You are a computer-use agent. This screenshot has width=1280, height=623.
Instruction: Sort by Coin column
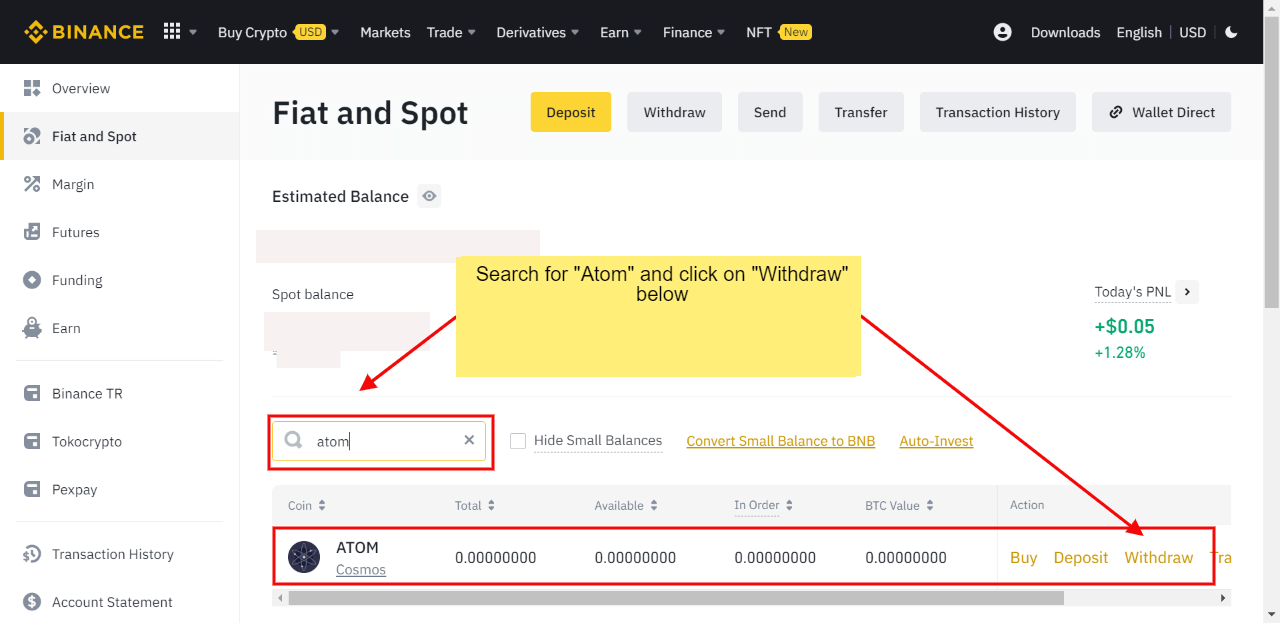[x=307, y=506]
